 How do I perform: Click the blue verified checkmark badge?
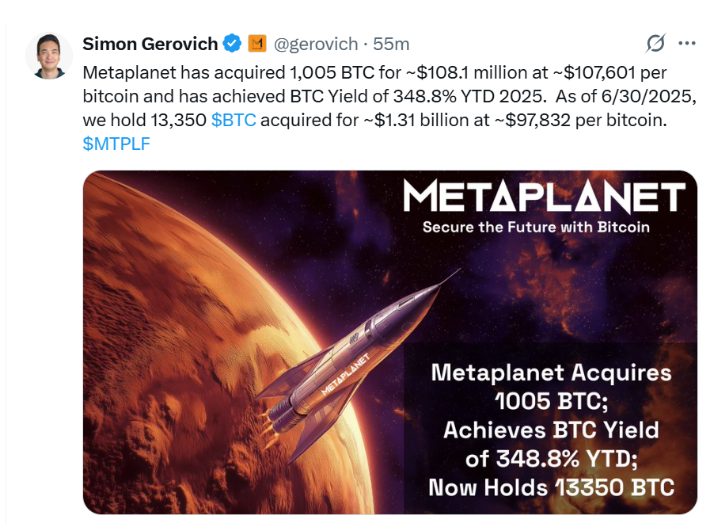coord(232,44)
